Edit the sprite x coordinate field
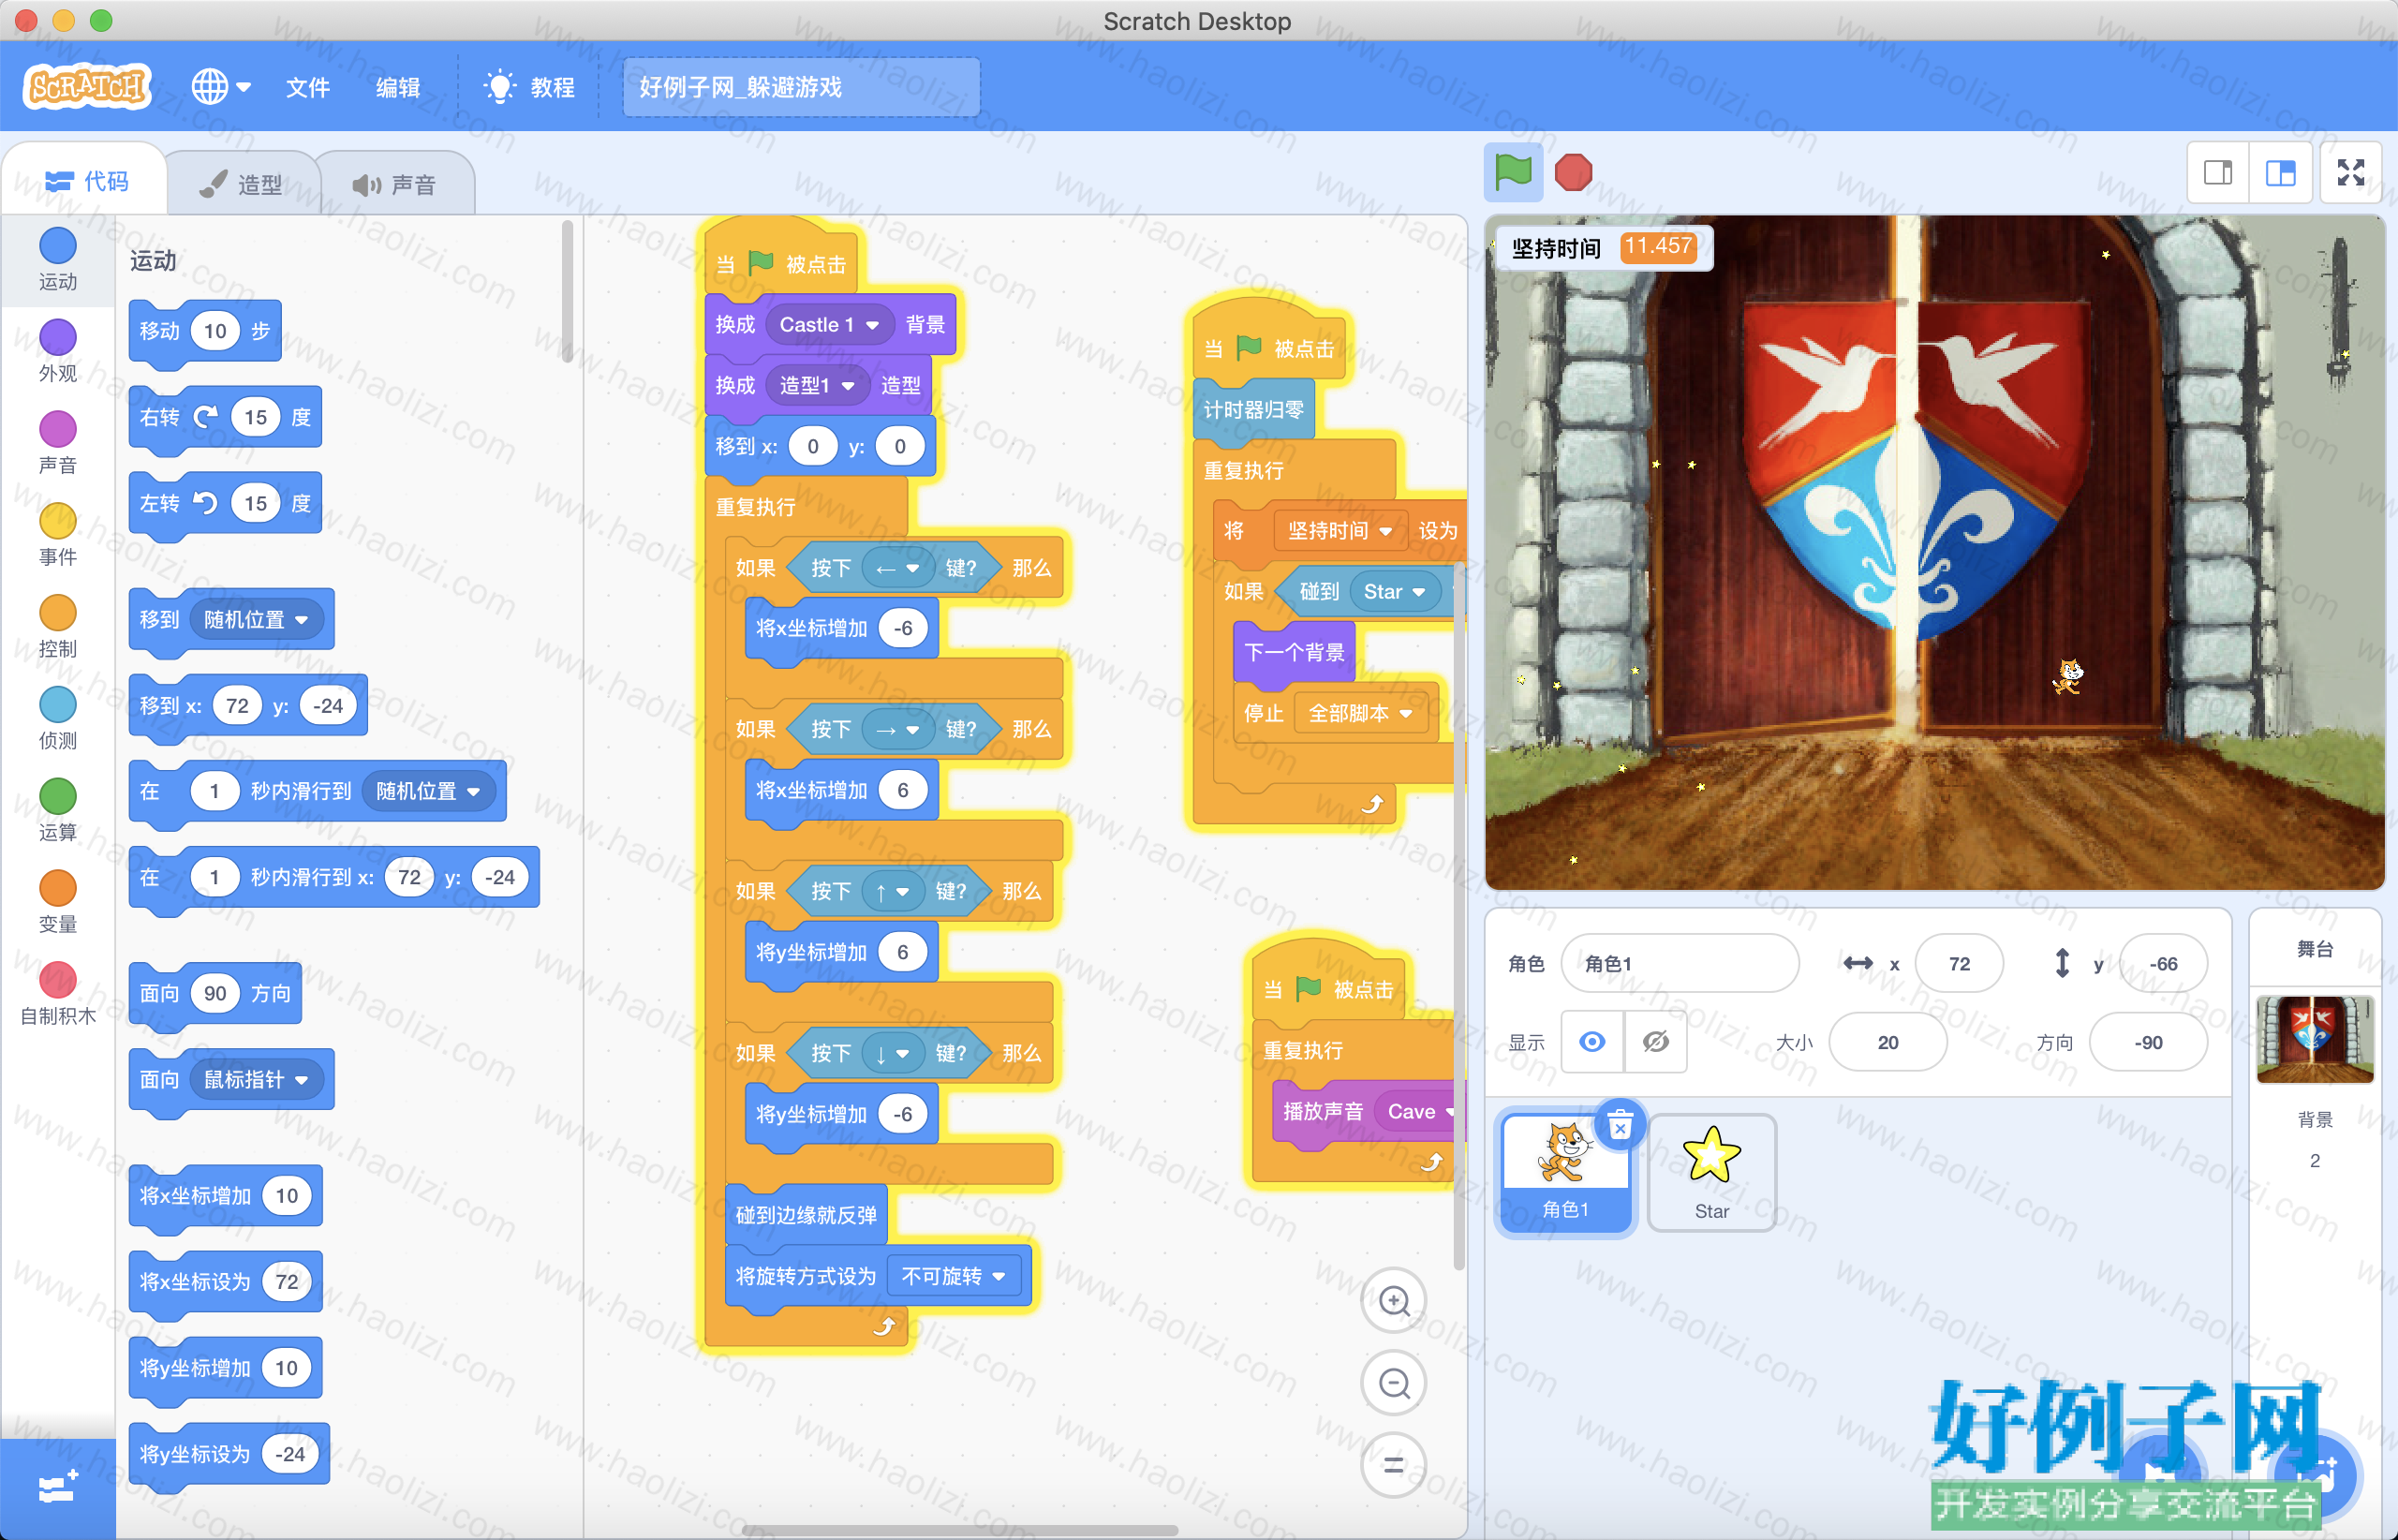The width and height of the screenshot is (2398, 1540). tap(1959, 963)
